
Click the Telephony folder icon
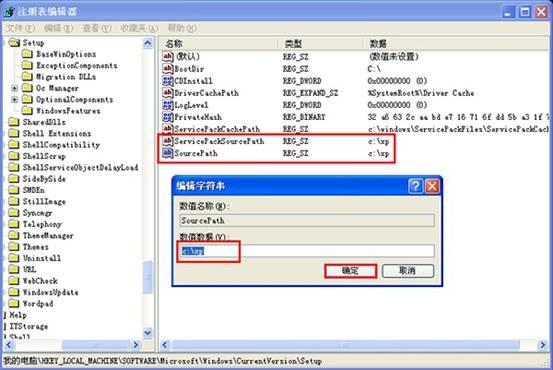point(14,224)
